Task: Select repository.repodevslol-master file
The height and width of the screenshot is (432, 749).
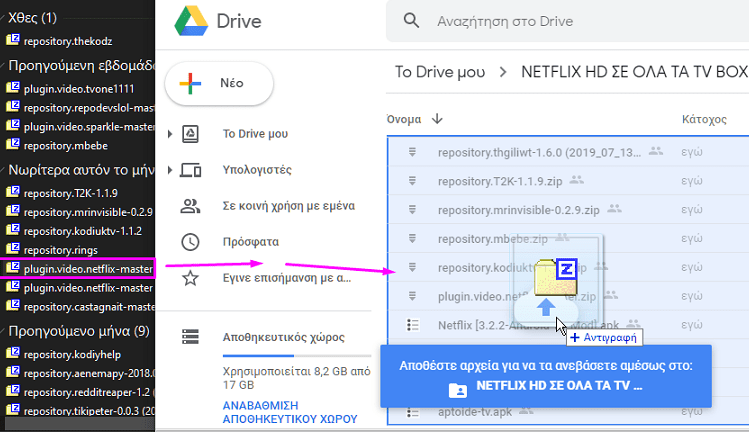Action: (x=89, y=108)
